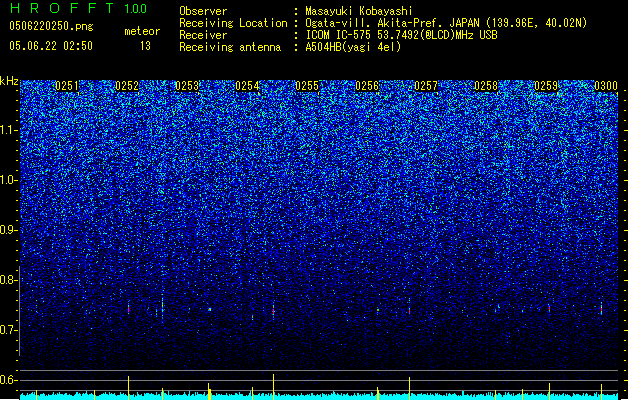
Task: Click the tallest yellow power spike after 0254
Action: (x=274, y=387)
